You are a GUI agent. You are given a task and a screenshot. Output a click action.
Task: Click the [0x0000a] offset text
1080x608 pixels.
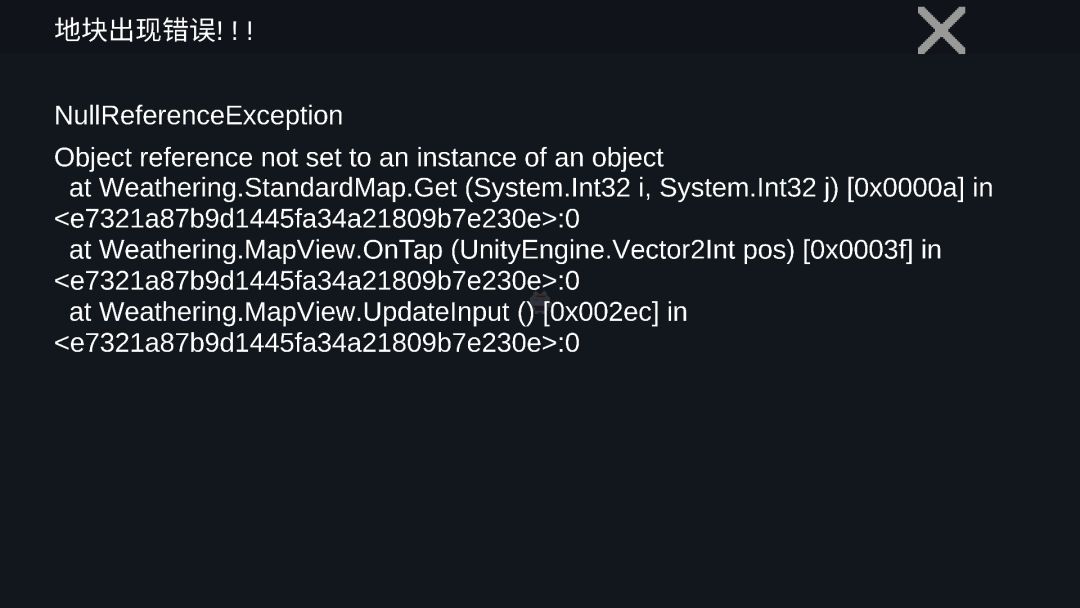click(905, 188)
